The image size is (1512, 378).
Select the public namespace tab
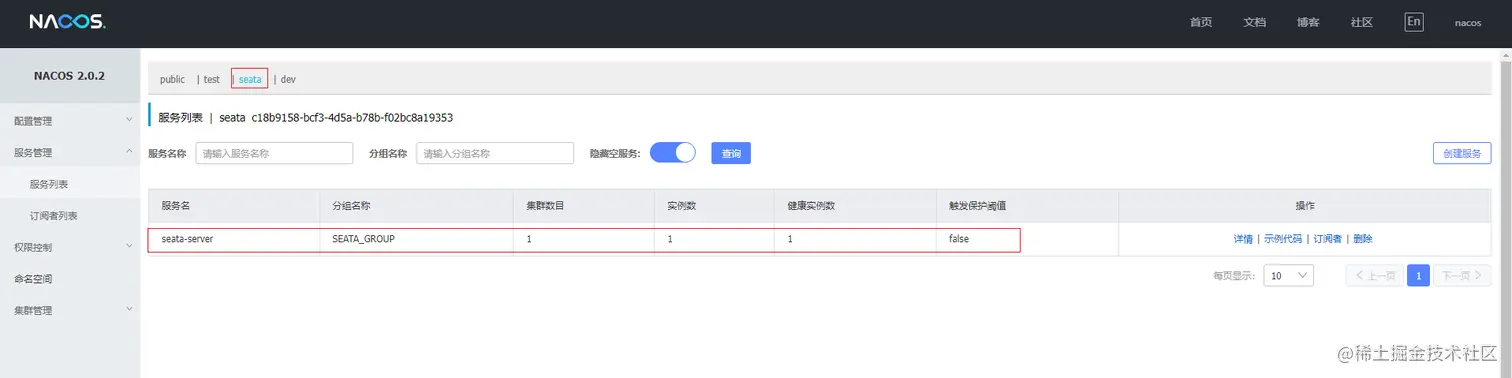(x=172, y=79)
